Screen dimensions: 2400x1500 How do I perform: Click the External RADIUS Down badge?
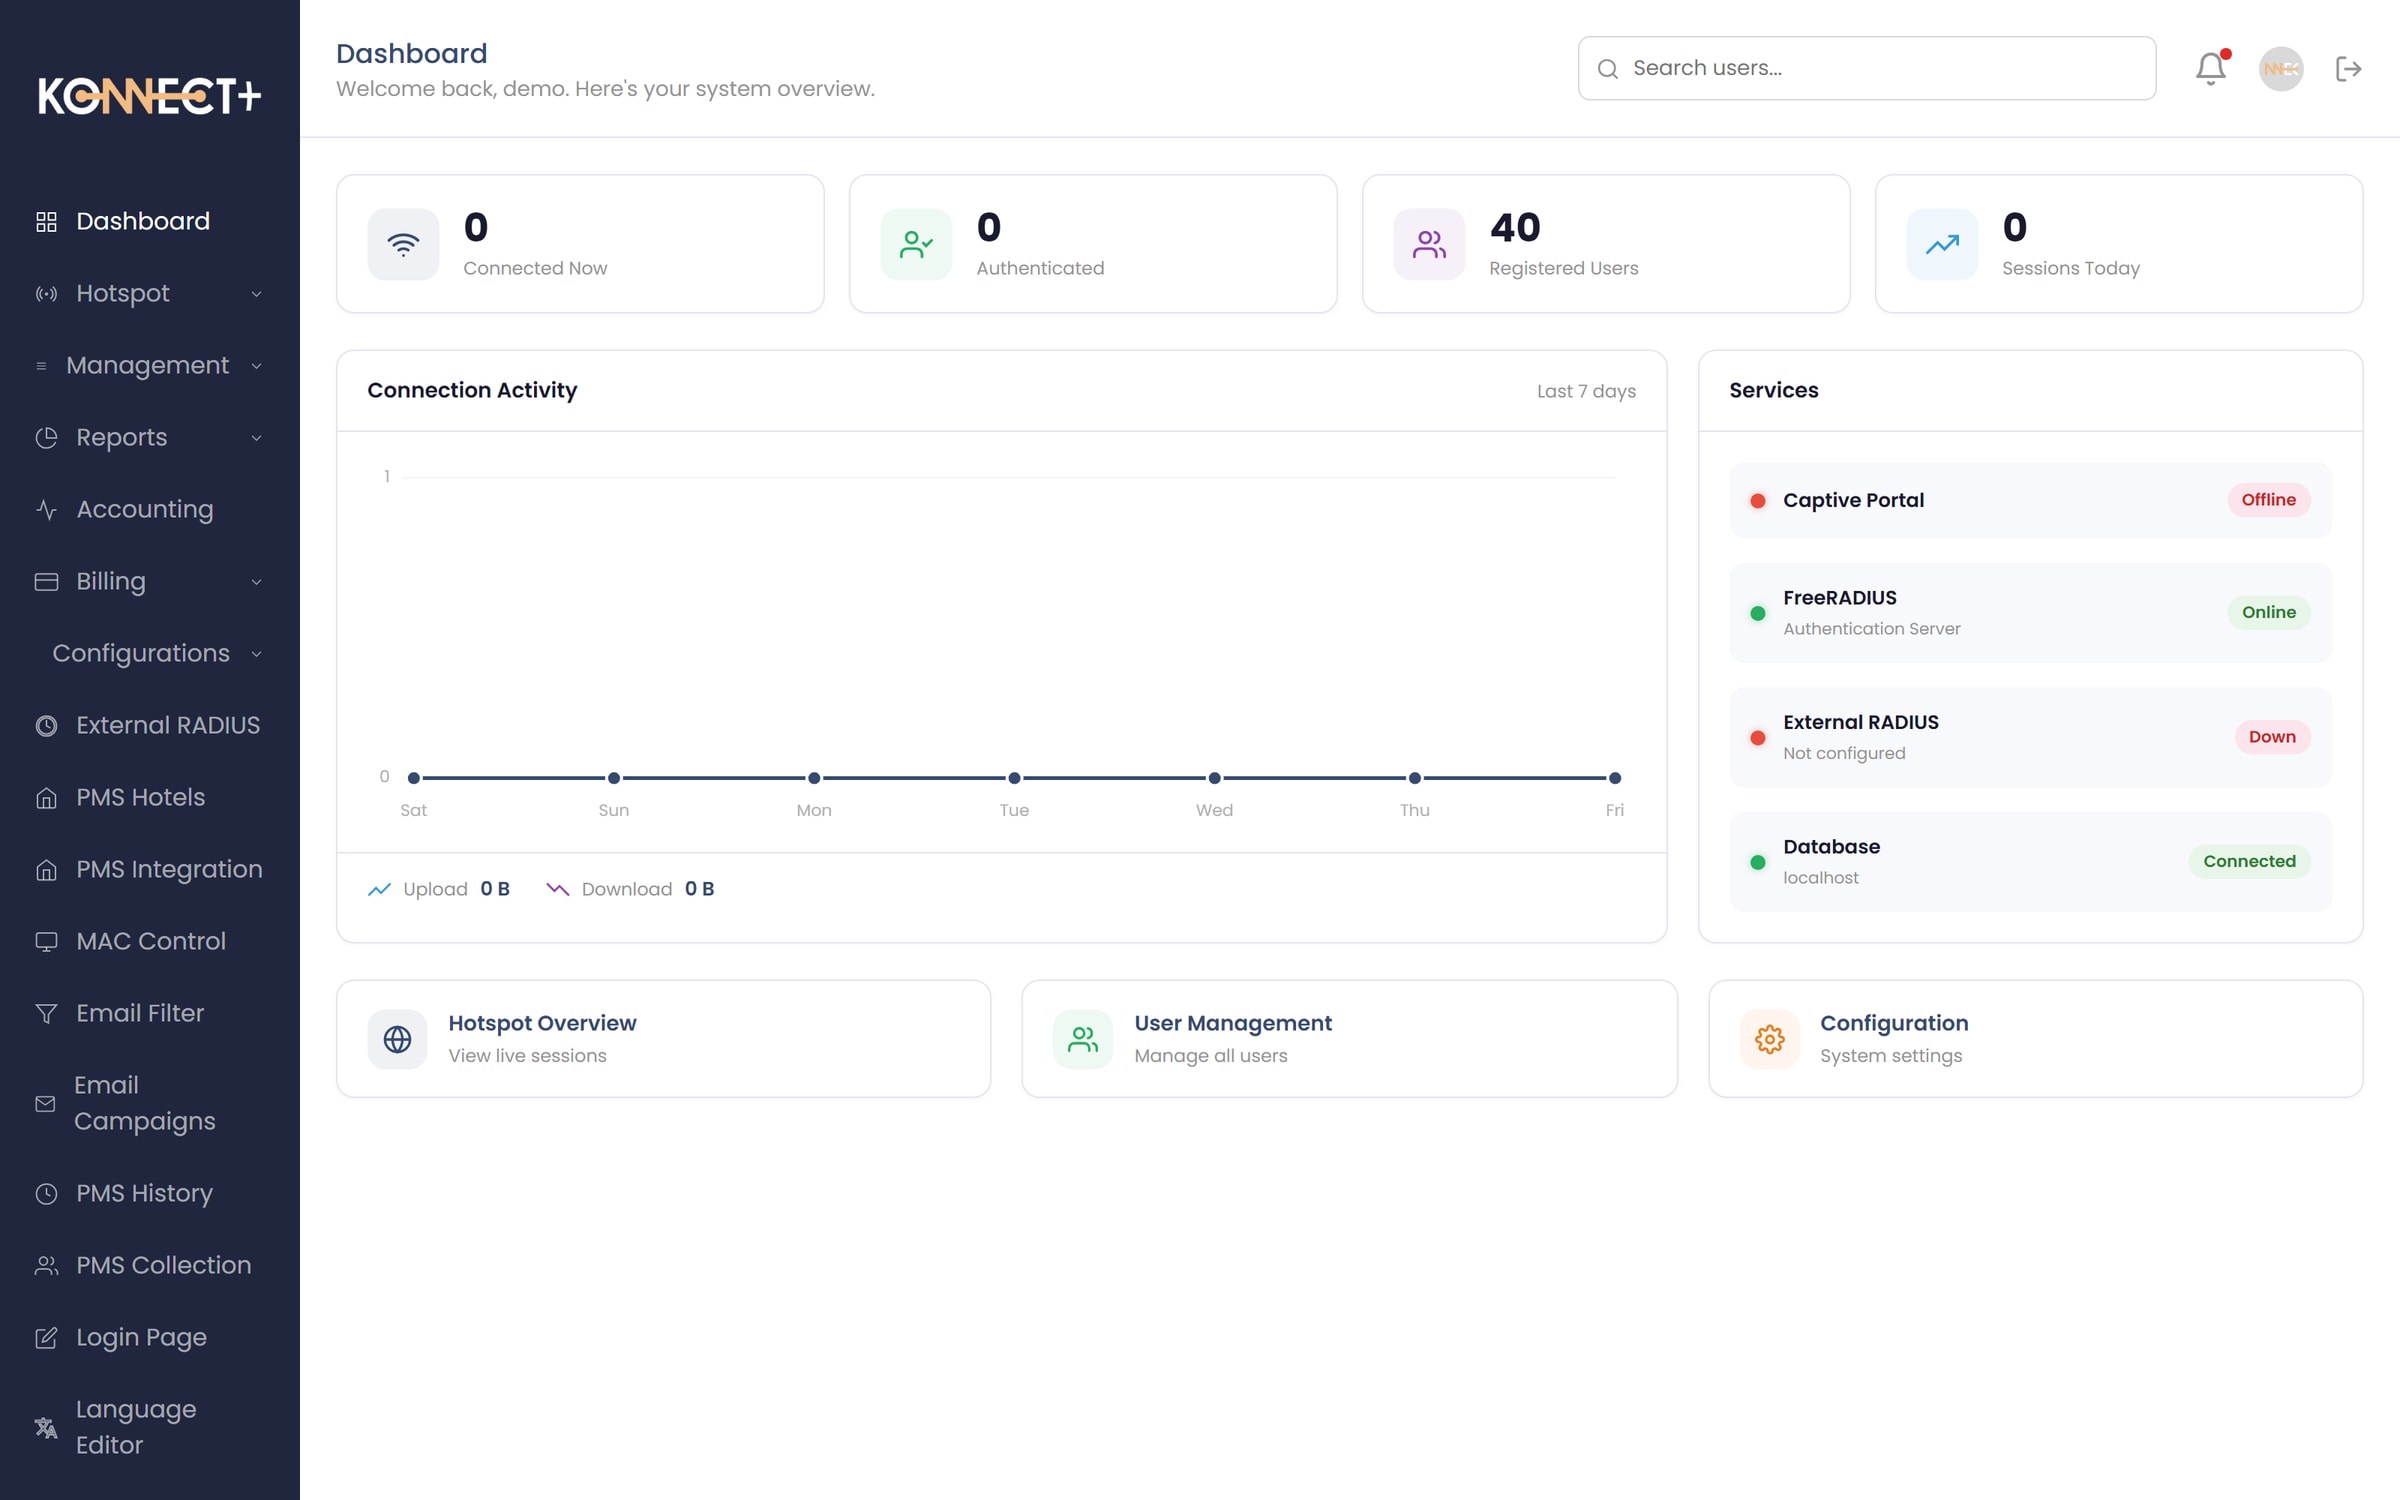(x=2272, y=737)
